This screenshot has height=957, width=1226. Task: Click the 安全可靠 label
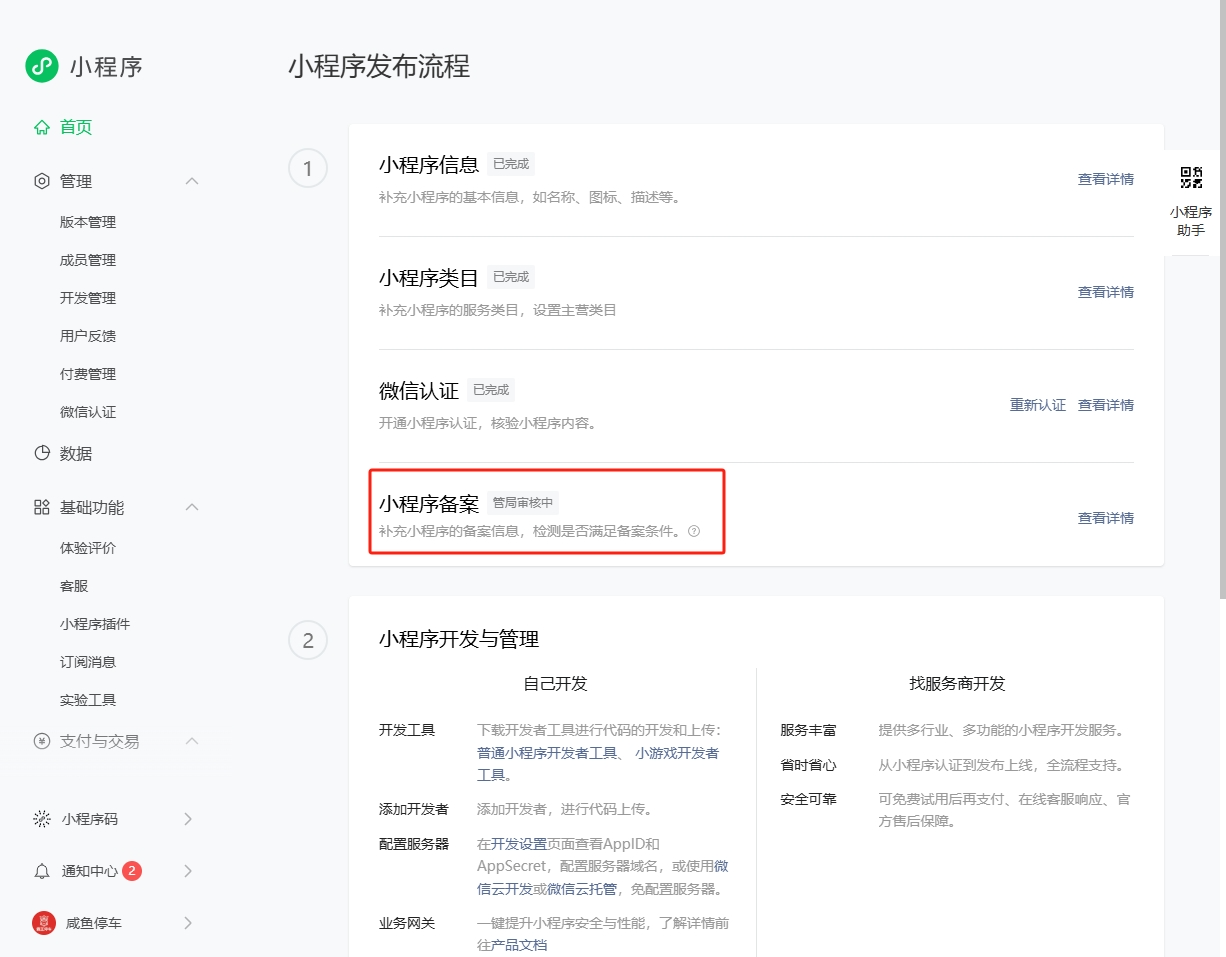pyautogui.click(x=809, y=799)
